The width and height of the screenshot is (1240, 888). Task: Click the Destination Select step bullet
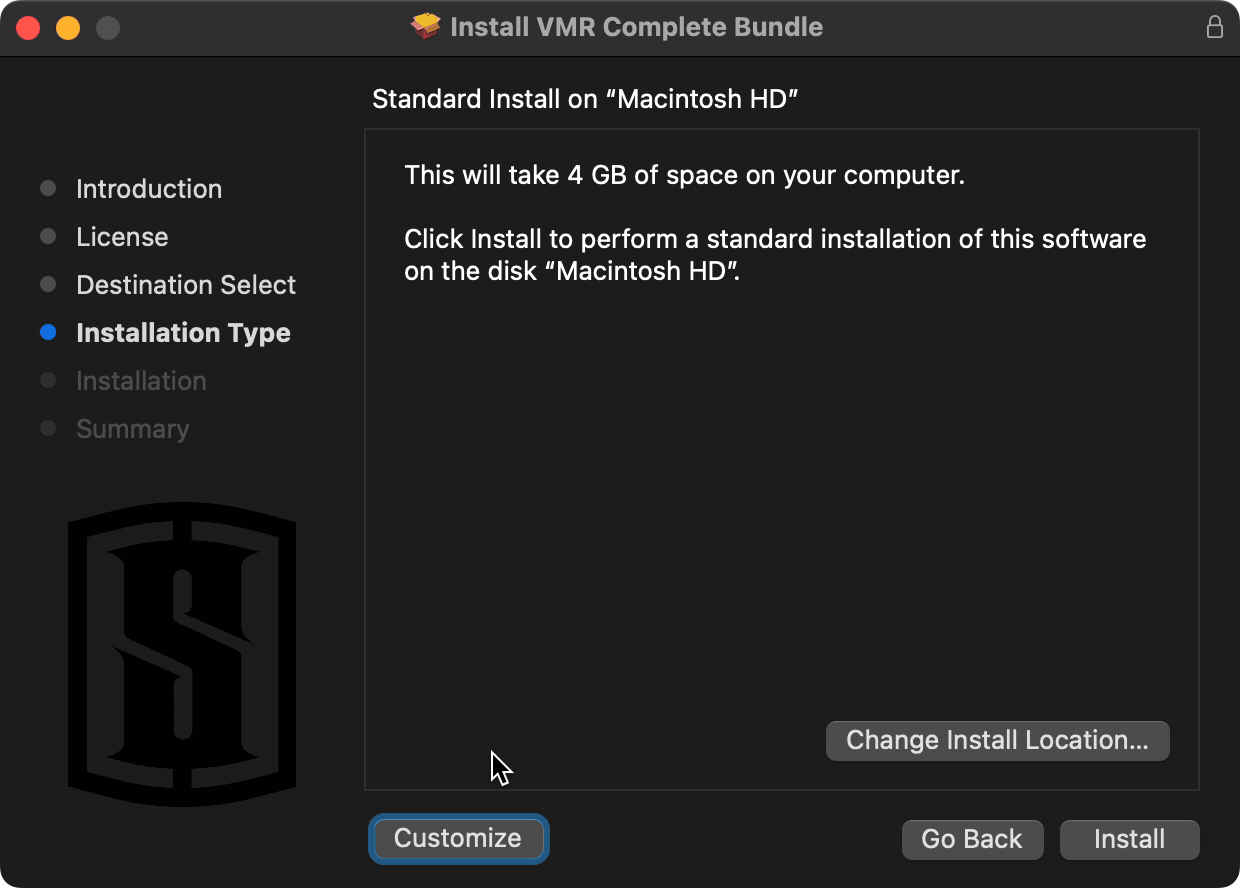[x=48, y=285]
